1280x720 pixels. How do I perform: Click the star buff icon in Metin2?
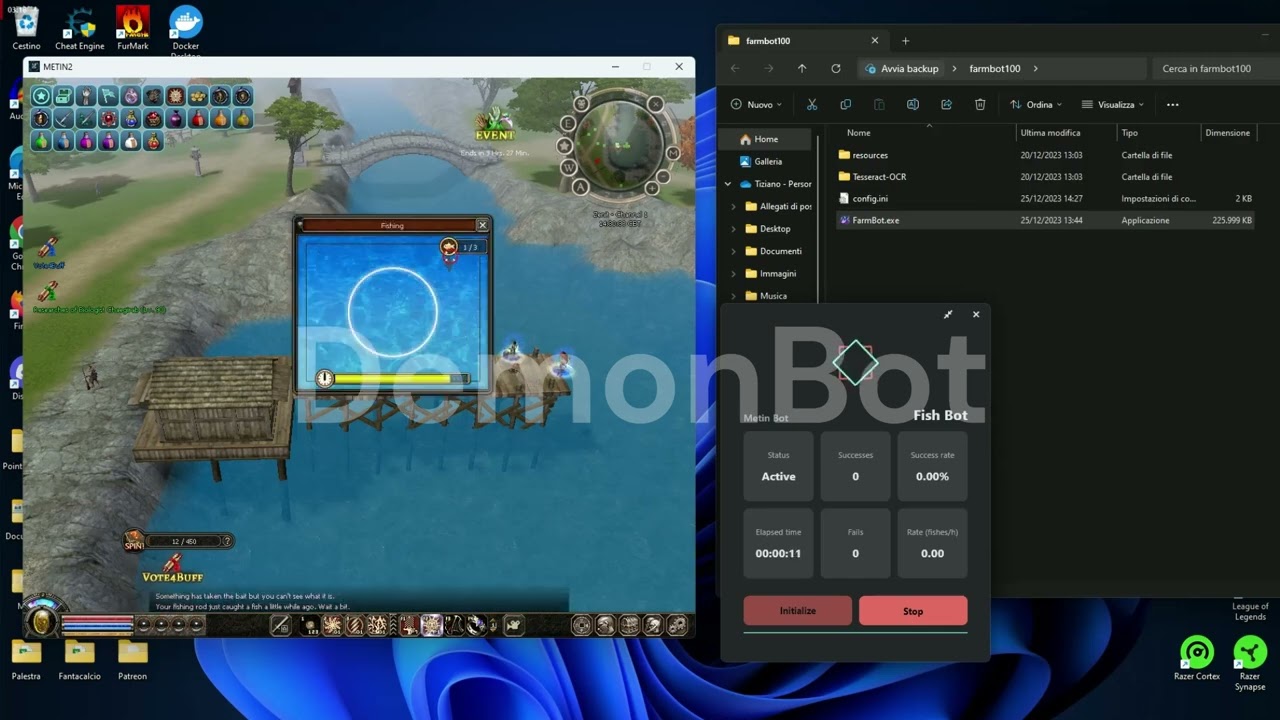tap(41, 96)
